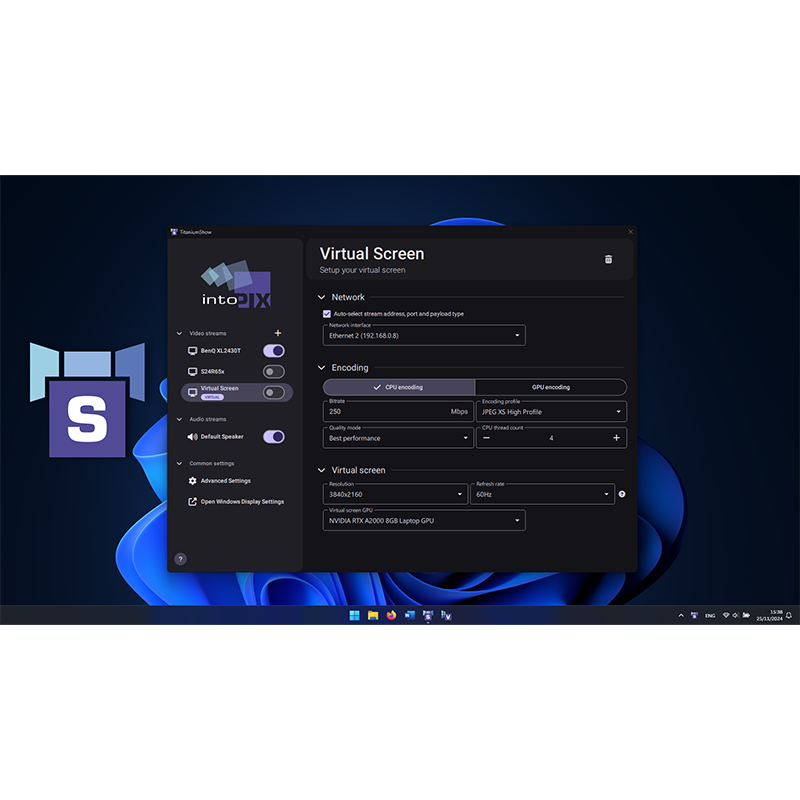Increase the CPU thread count with plus
Viewport: 800px width, 800px height.
[616, 438]
